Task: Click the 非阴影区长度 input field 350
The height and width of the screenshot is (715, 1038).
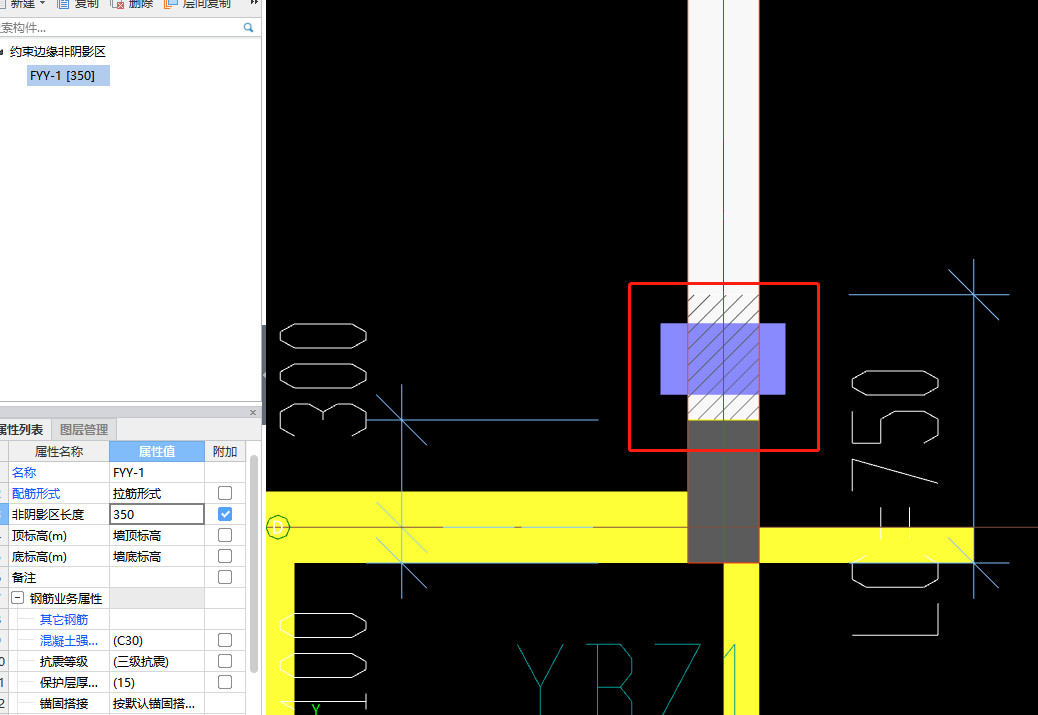Action: pos(157,514)
